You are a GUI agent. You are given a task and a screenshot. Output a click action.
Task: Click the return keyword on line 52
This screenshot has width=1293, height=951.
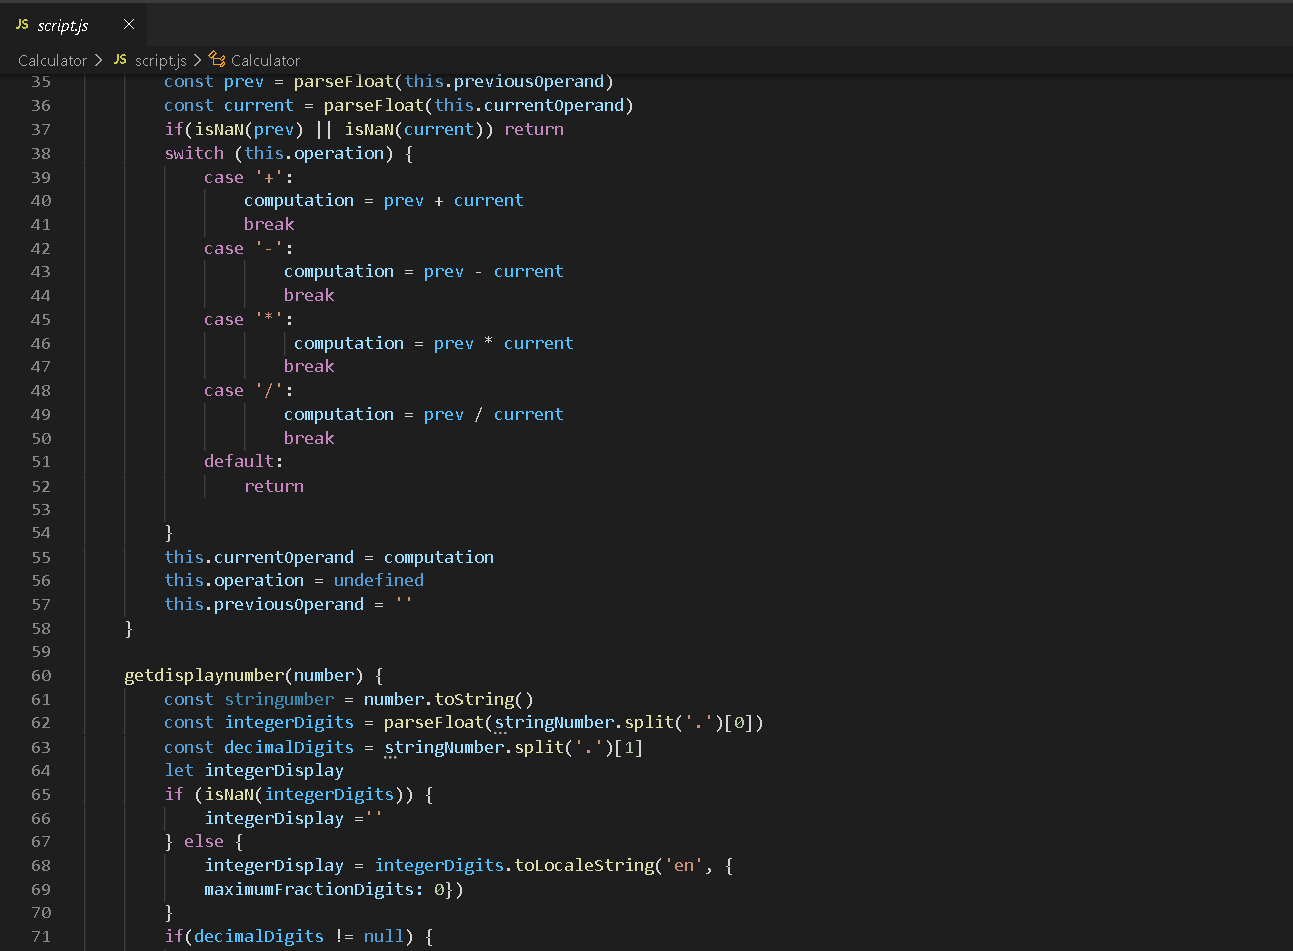274,486
